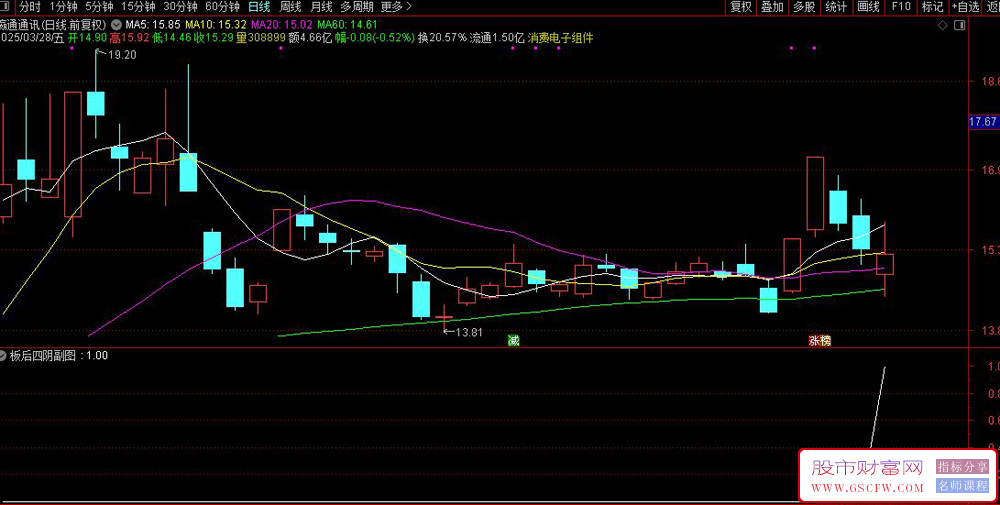The image size is (1000, 505).
Task: Click the 13.81 low price annotation
Action: [468, 332]
